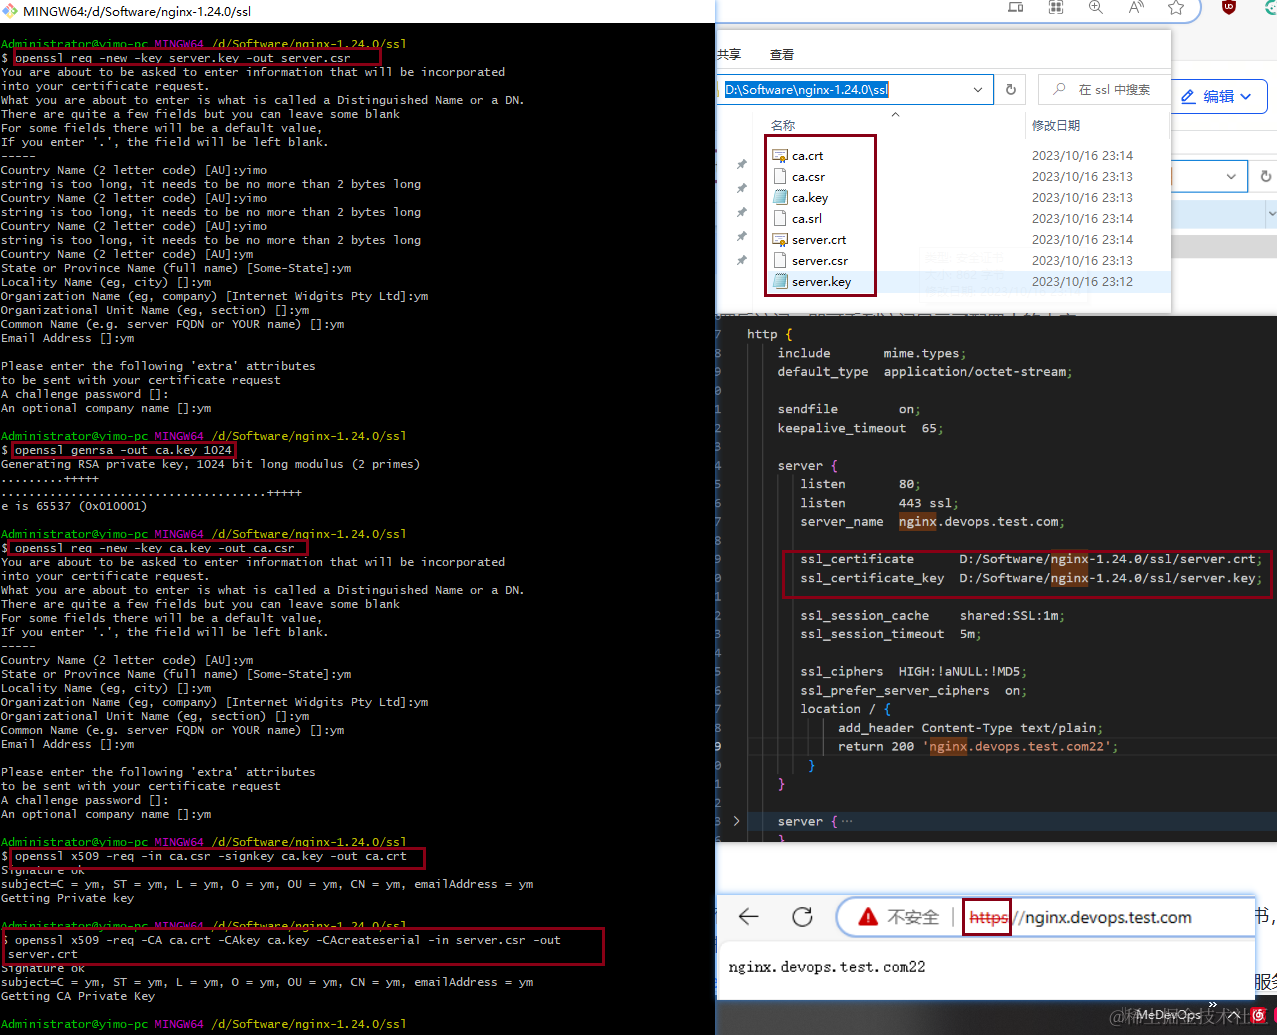
Task: Select the server.crt certificate file
Action: (x=819, y=240)
